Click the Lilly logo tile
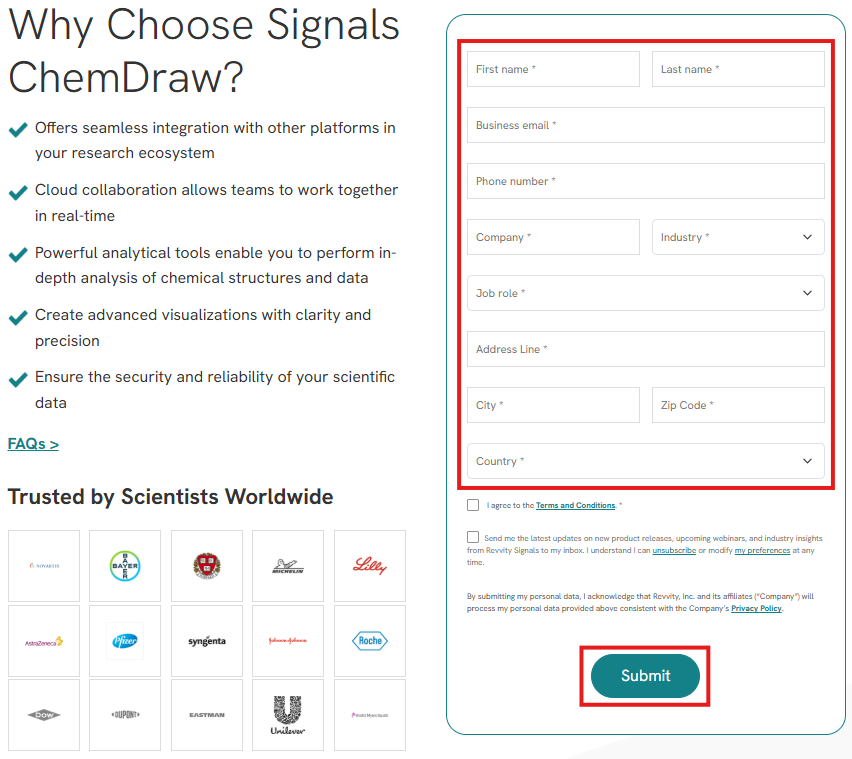This screenshot has height=759, width=852. 370,566
